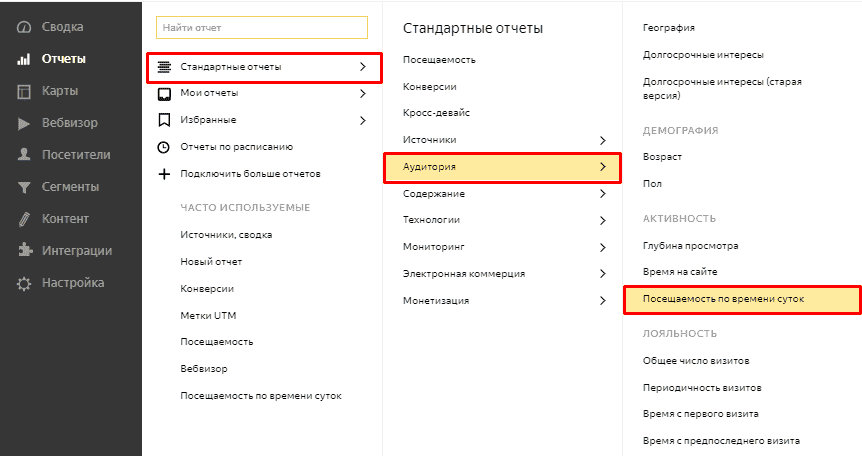Open the Глубина просмотра report
The image size is (862, 456).
[x=690, y=245]
